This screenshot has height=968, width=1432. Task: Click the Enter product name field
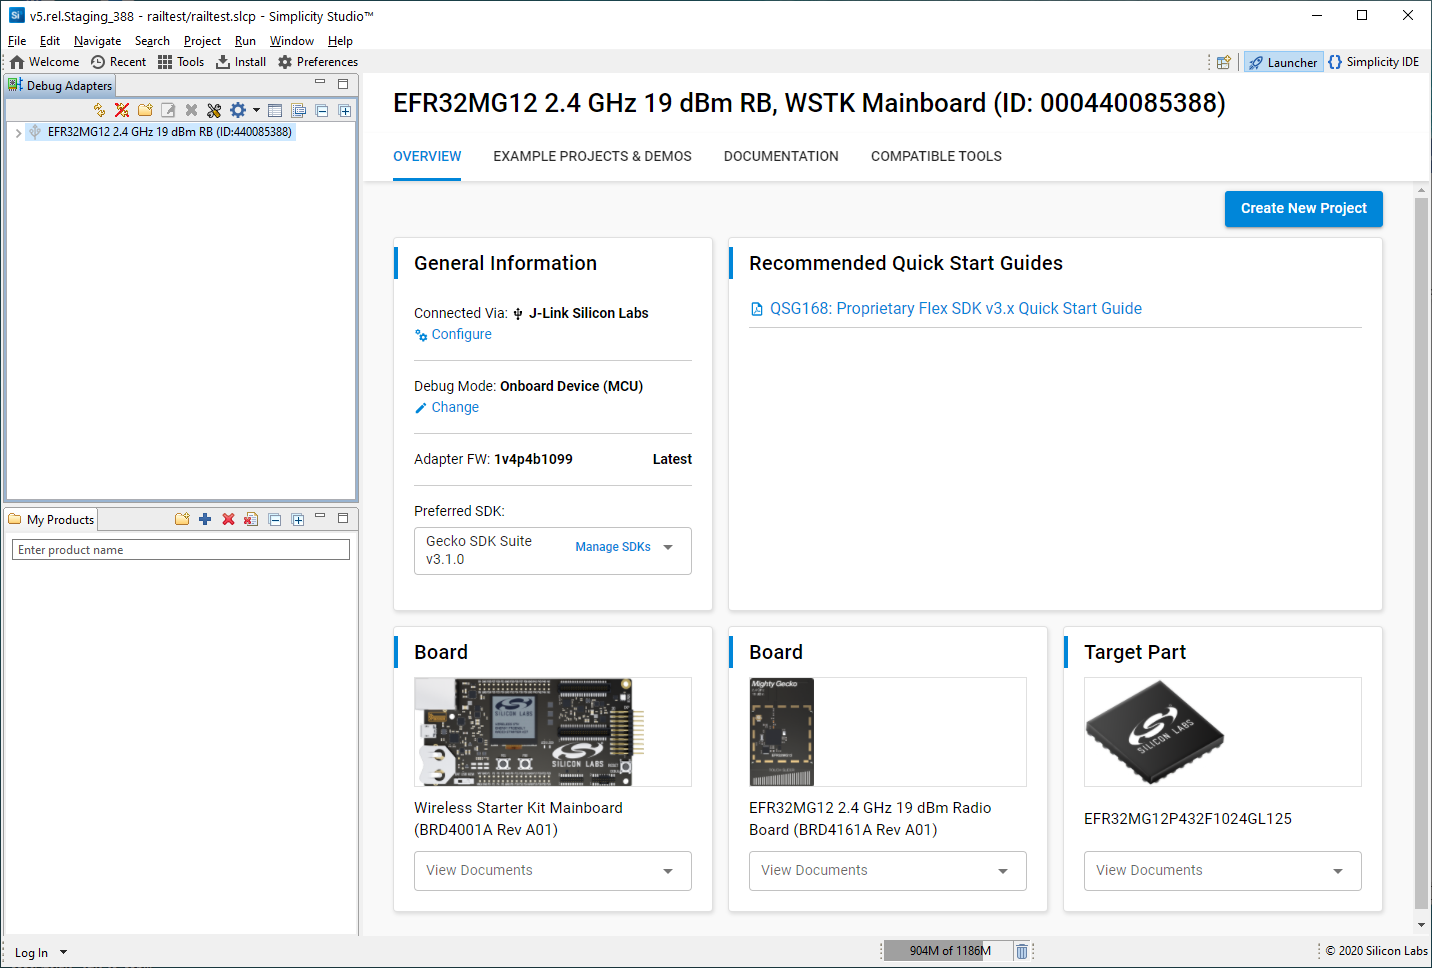click(181, 550)
